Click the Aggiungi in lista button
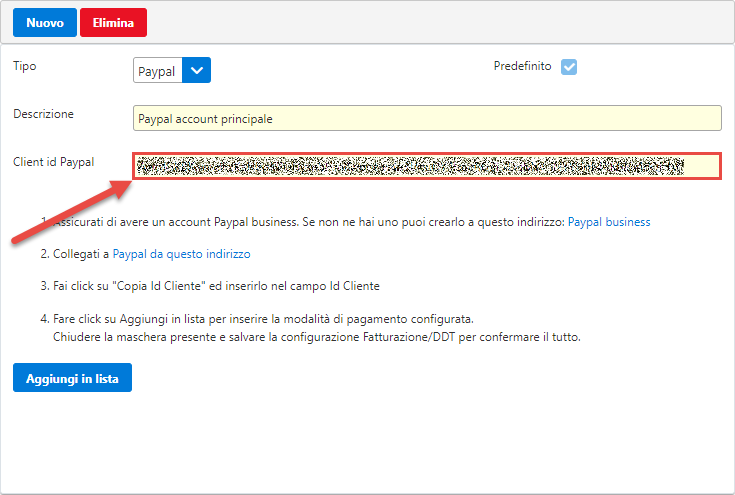735x495 pixels. click(72, 378)
